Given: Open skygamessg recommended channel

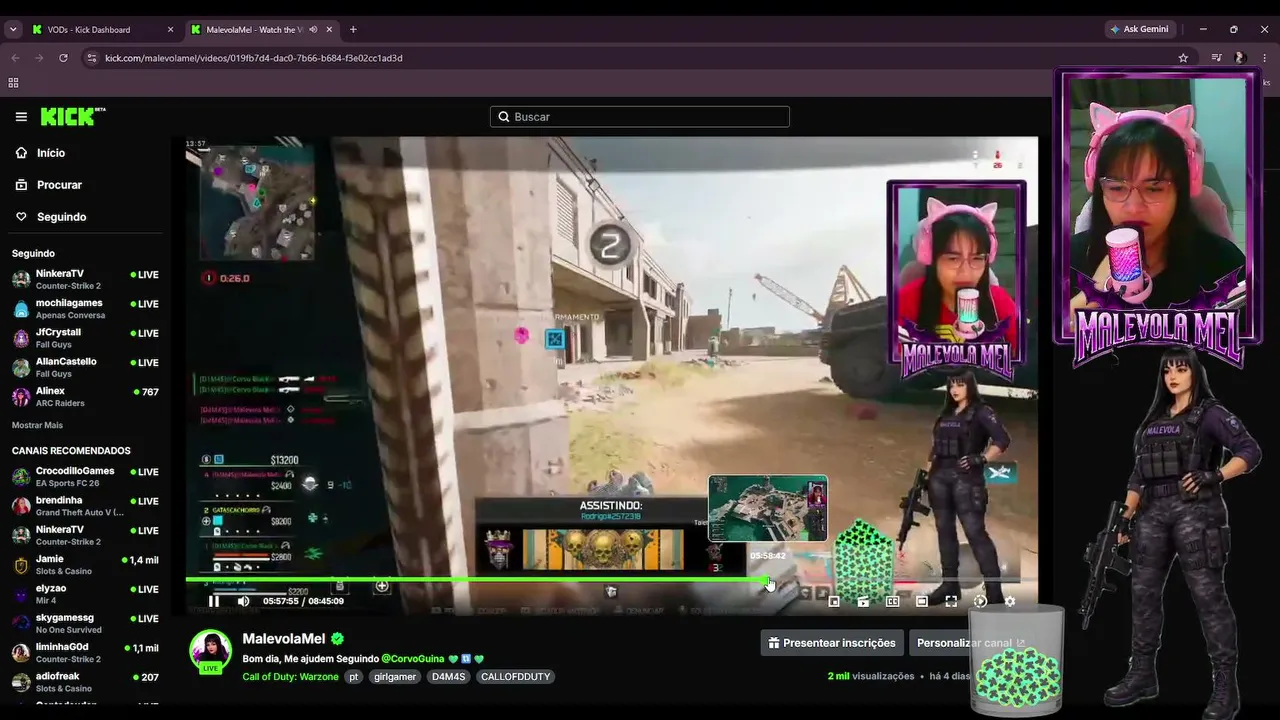Looking at the screenshot, I should click(85, 623).
